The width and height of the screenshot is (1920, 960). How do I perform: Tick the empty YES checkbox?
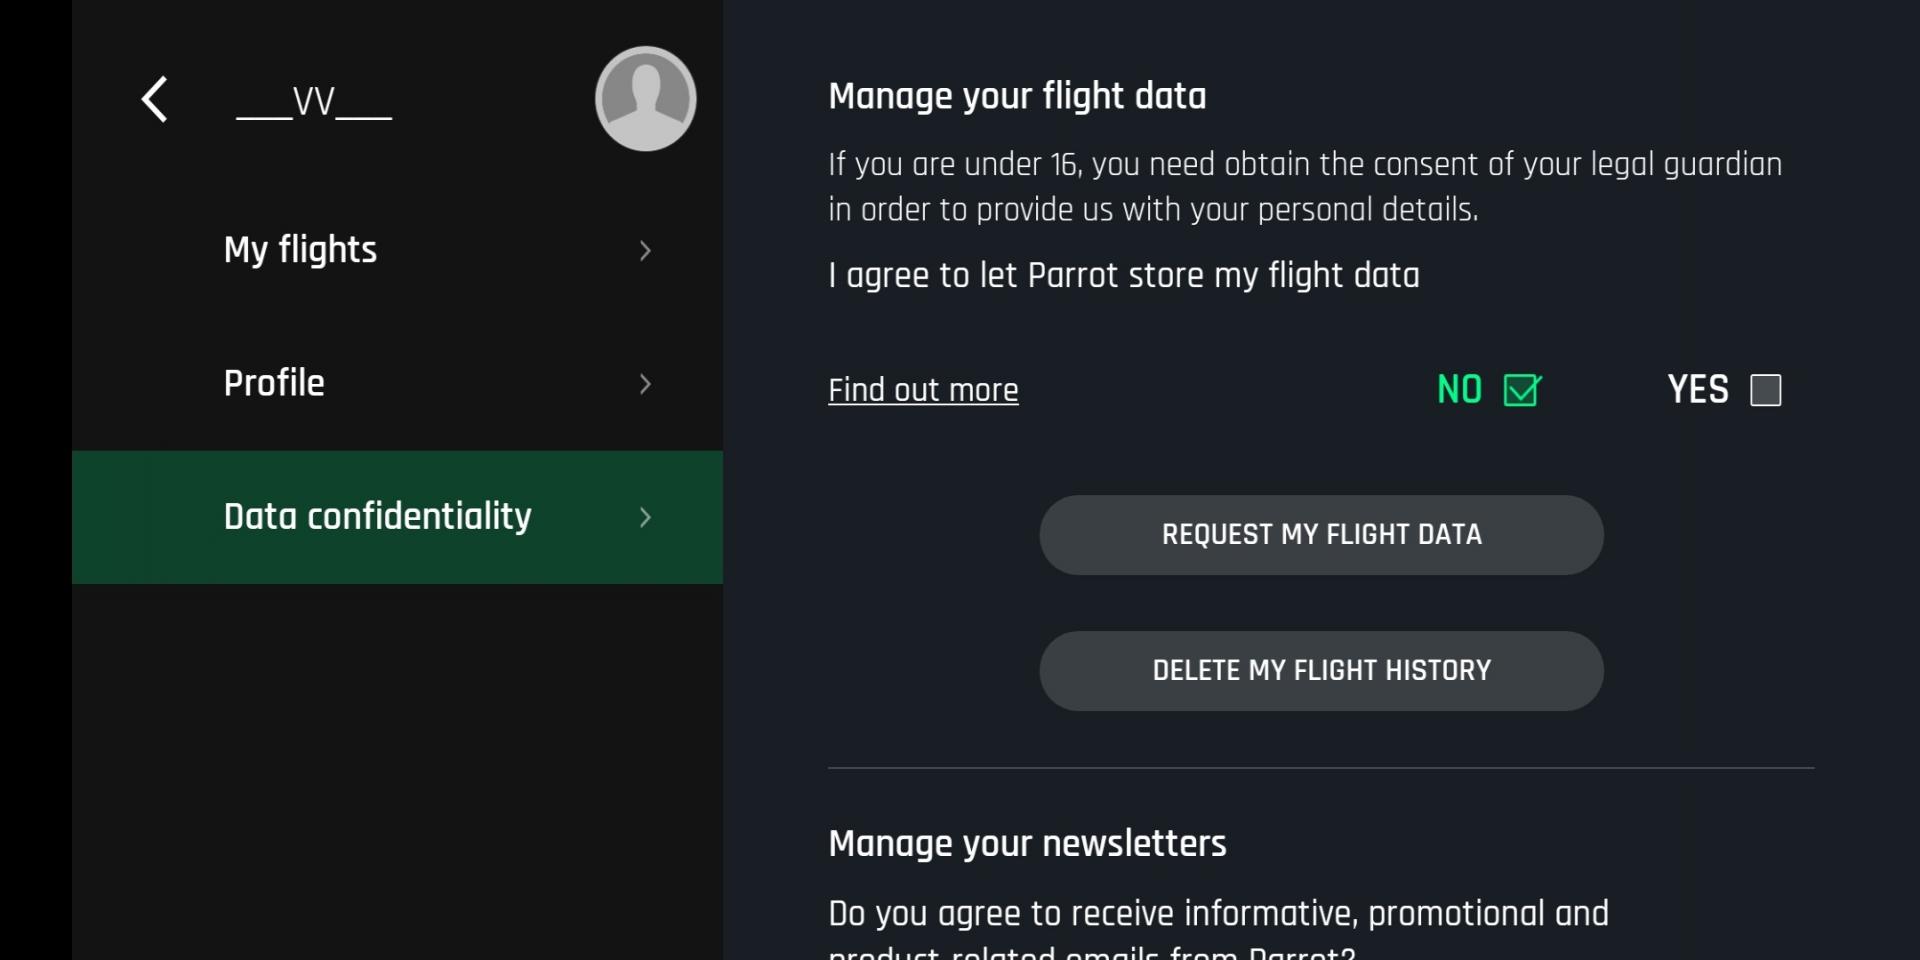pyautogui.click(x=1766, y=390)
